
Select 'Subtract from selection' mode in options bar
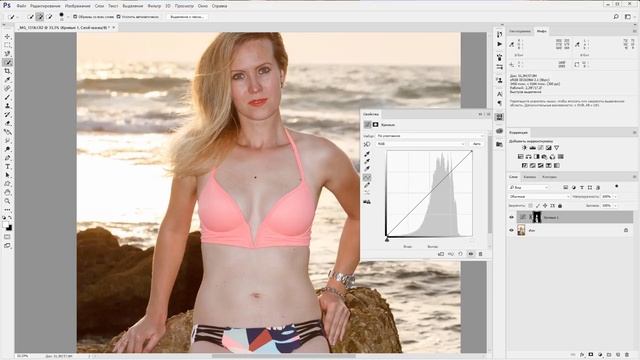click(x=49, y=17)
